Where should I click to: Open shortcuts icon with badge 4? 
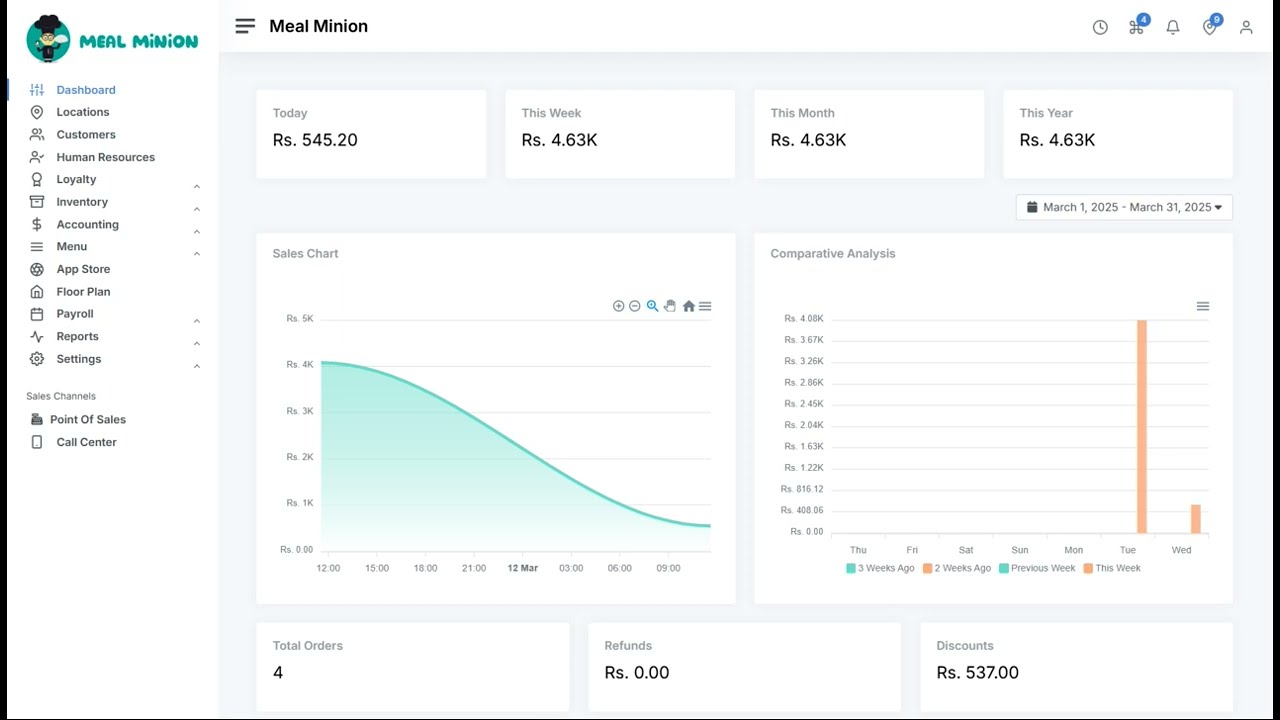[1136, 28]
